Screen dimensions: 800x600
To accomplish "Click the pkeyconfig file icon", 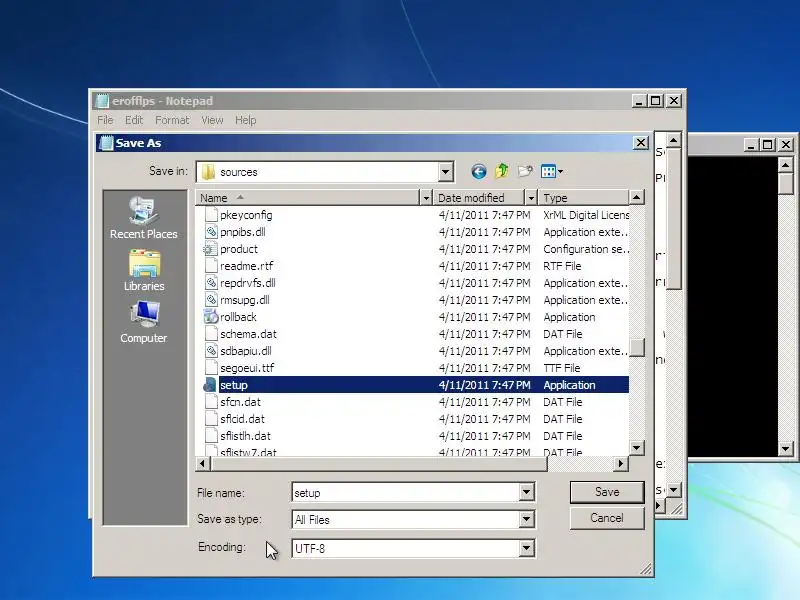I will (x=211, y=215).
